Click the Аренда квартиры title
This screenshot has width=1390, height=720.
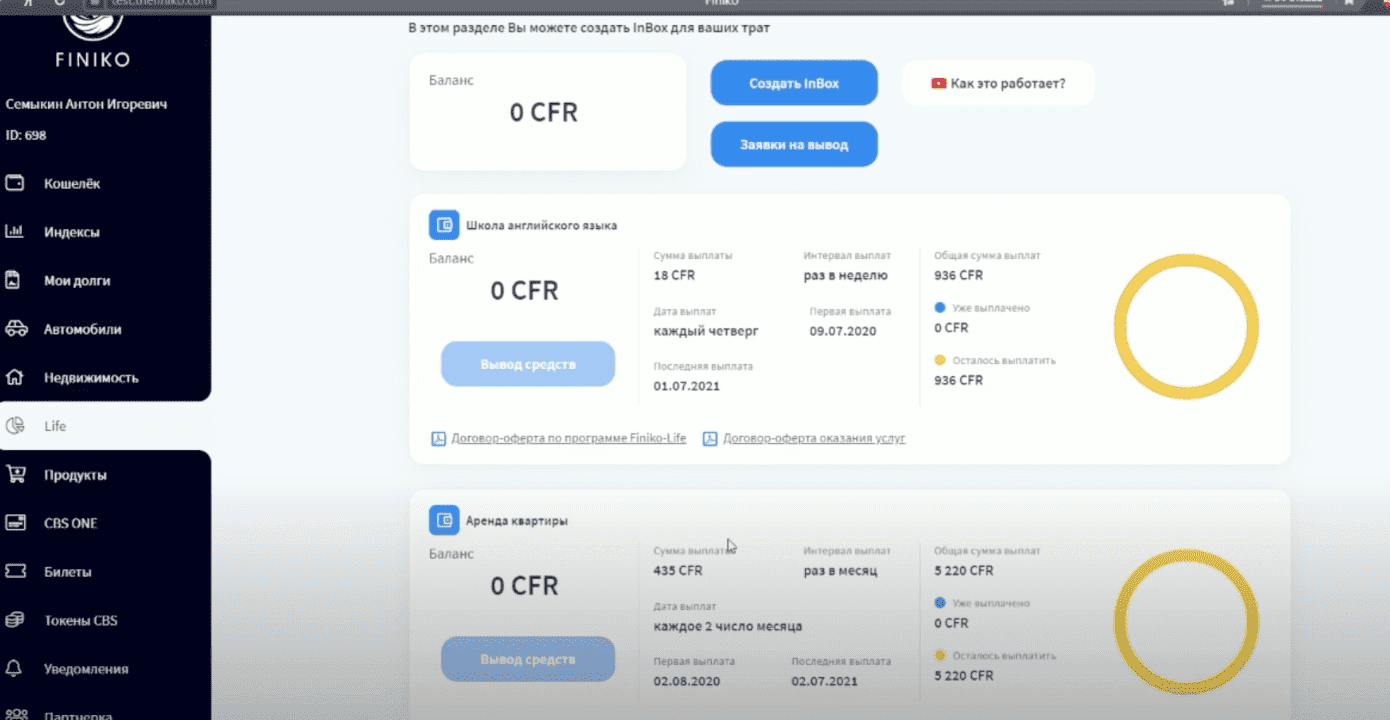pos(517,521)
